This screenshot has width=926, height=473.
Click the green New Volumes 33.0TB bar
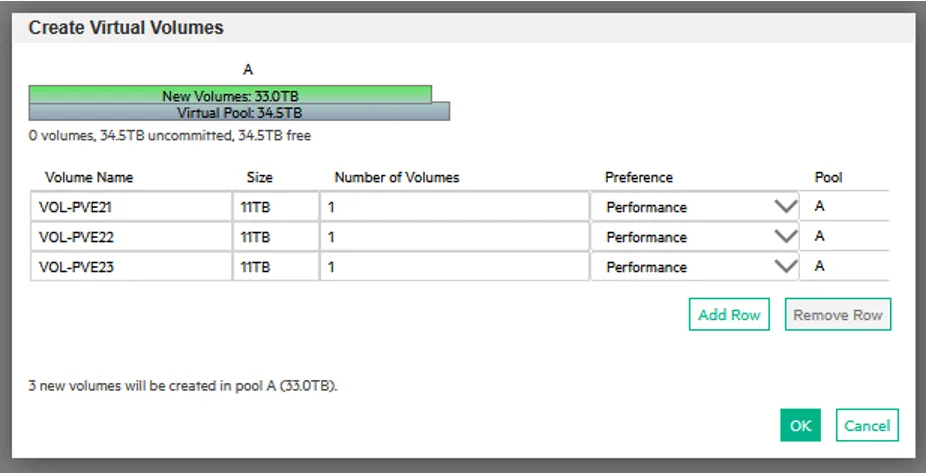point(230,95)
